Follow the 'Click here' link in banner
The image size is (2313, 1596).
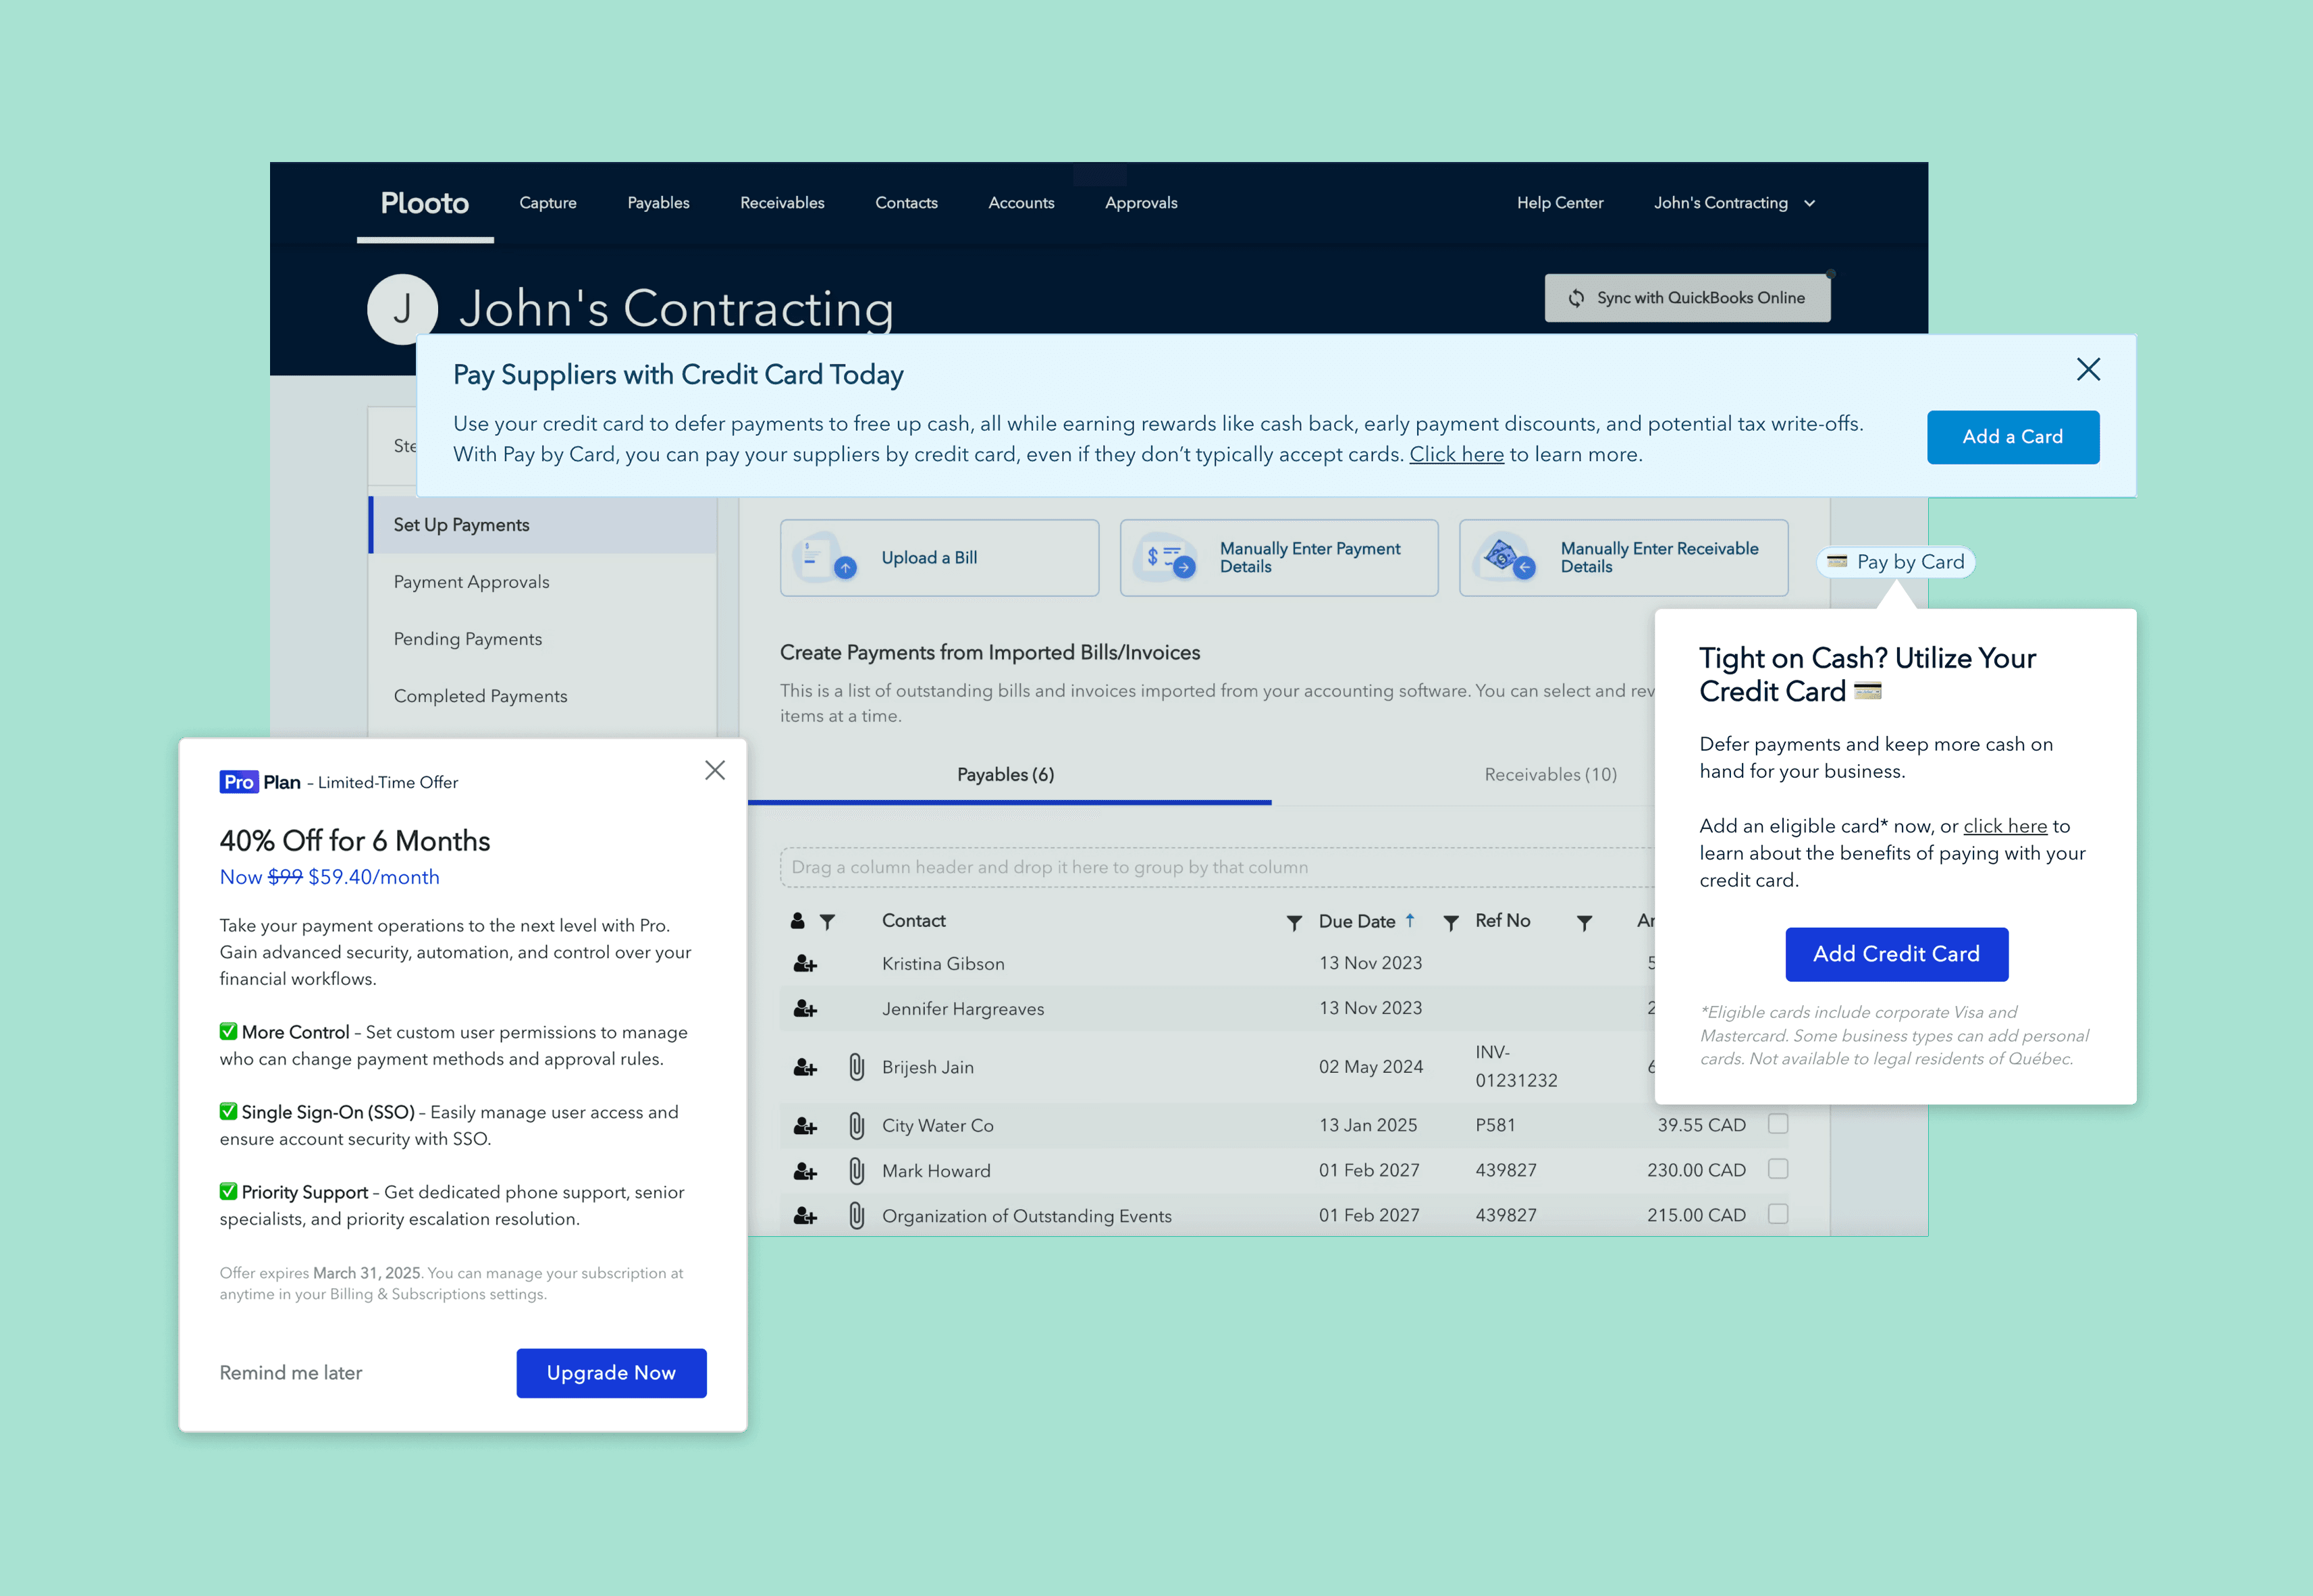(x=1456, y=454)
